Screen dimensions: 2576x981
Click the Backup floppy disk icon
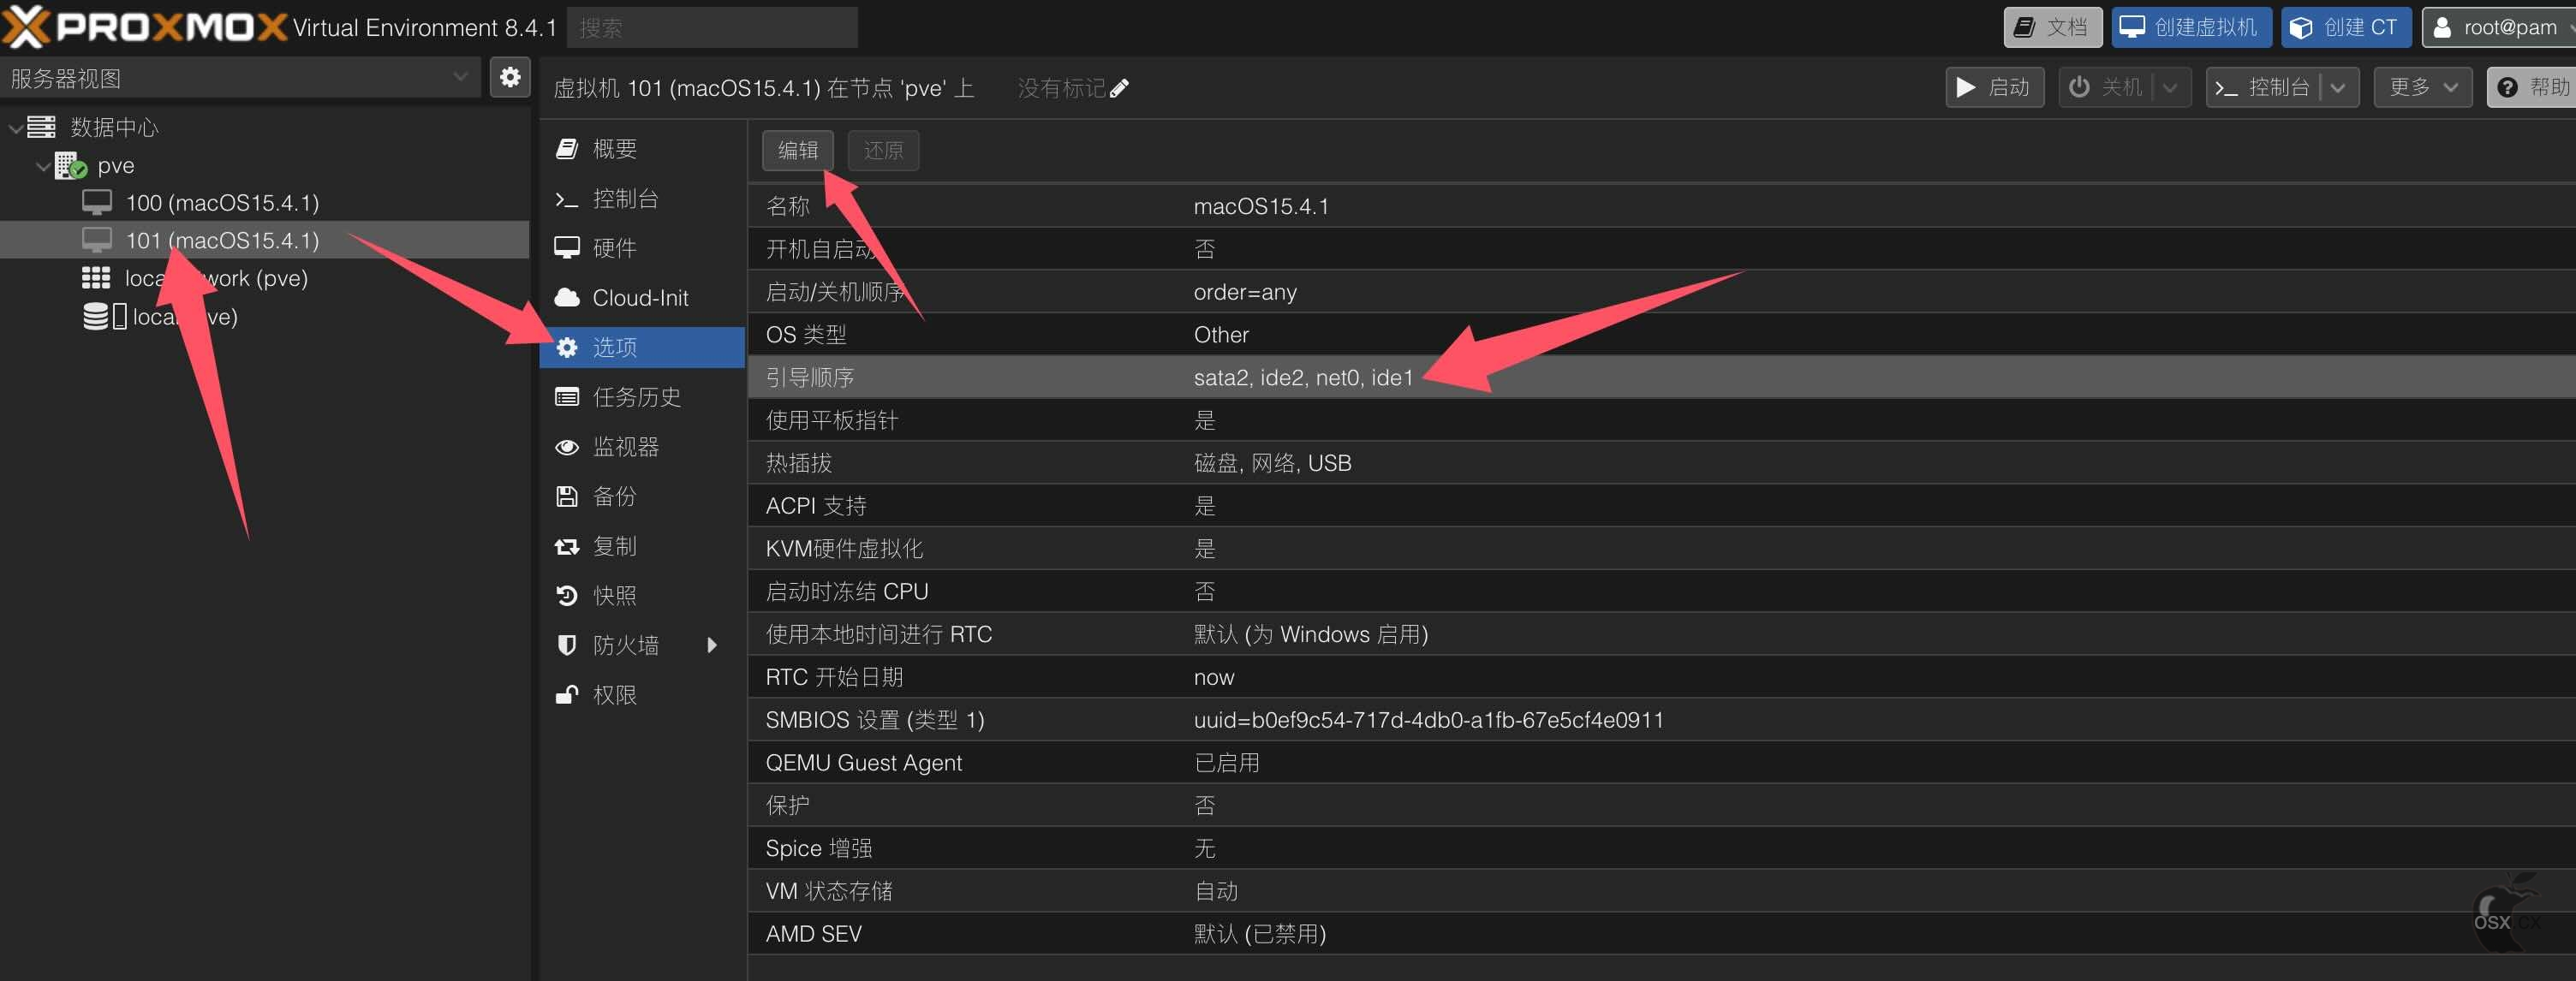pos(567,496)
